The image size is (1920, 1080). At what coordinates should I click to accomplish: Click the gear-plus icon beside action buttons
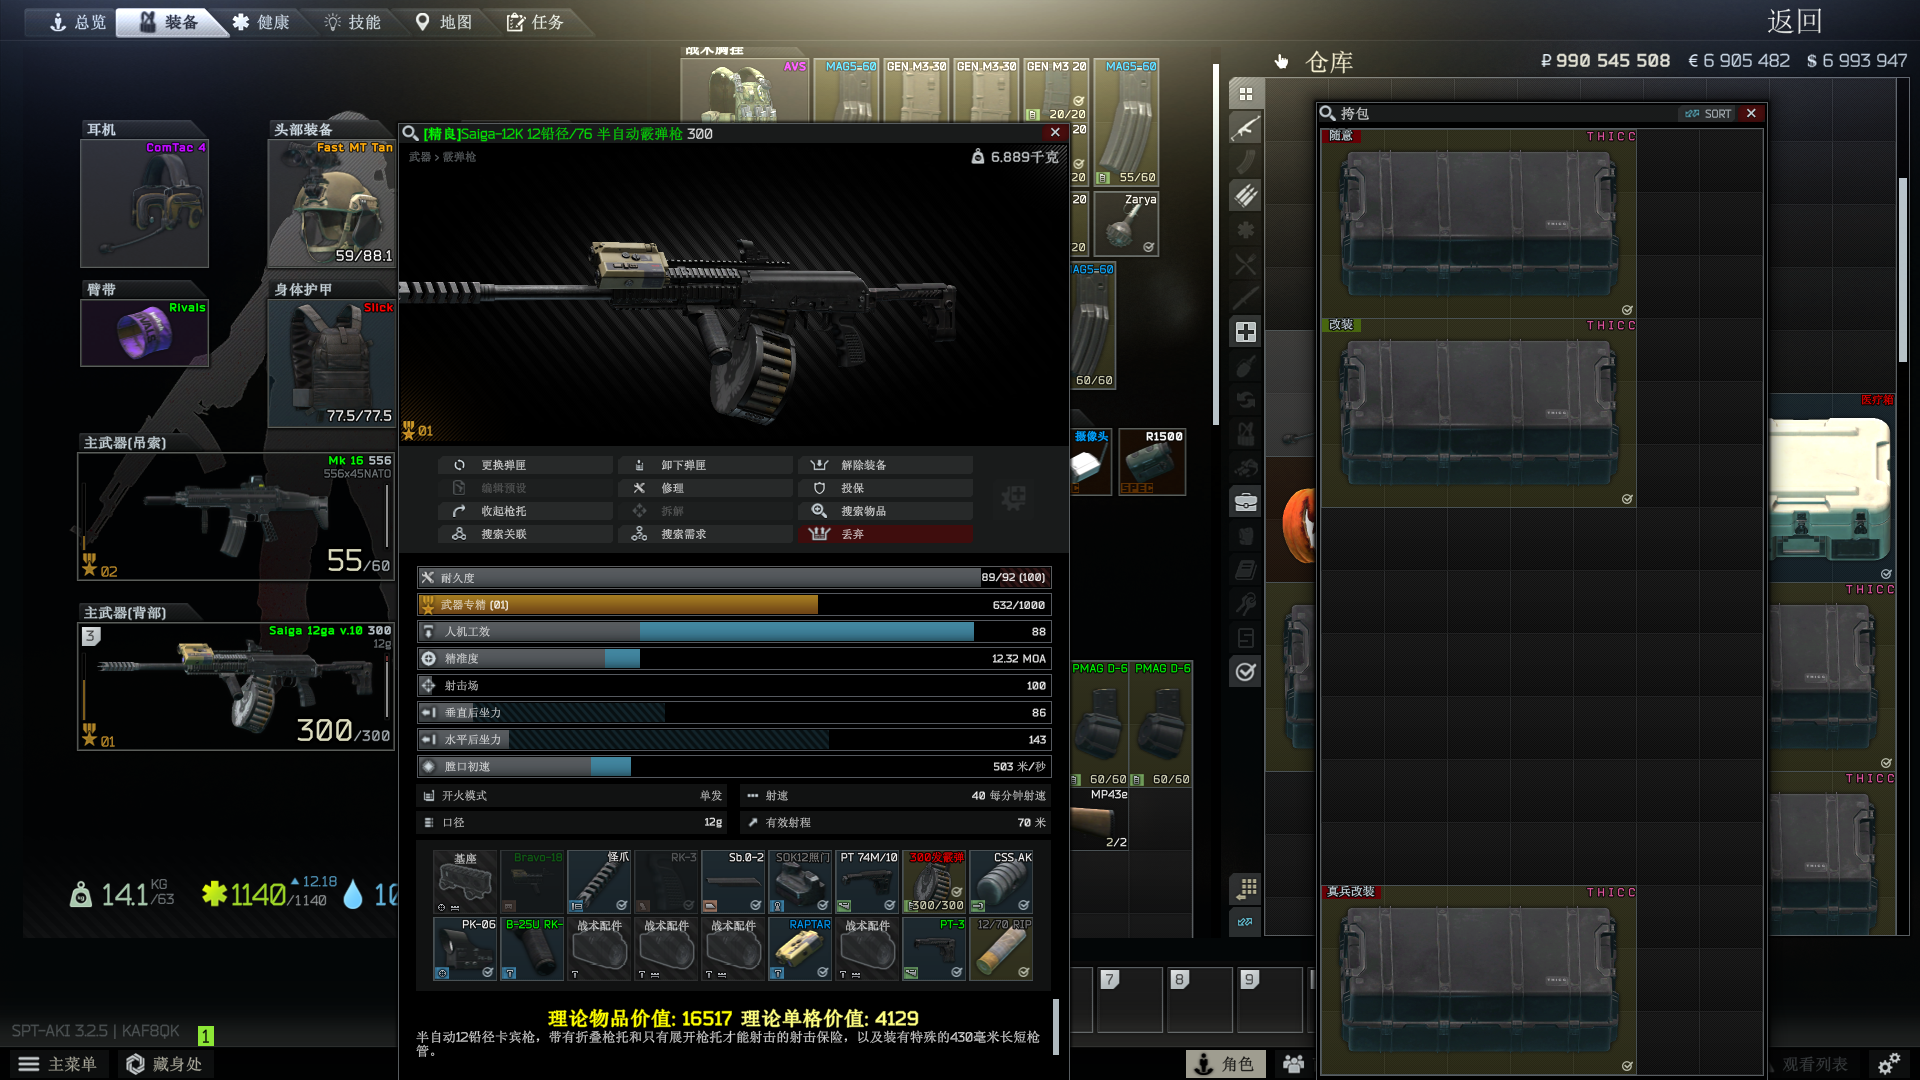[x=1013, y=498]
